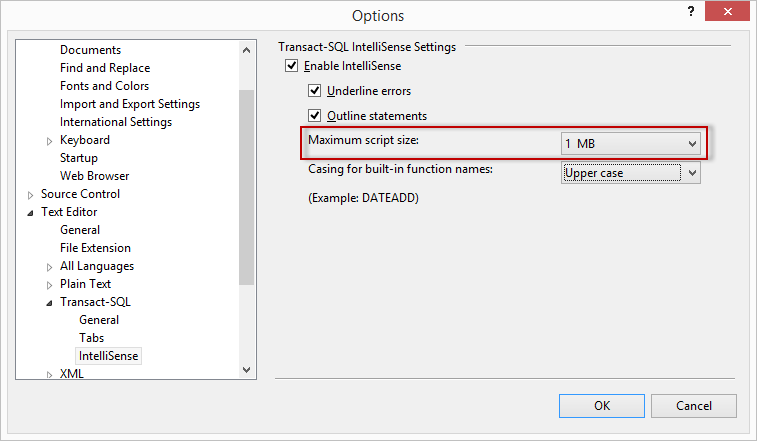The image size is (757, 441).
Task: Click the OK button
Action: pyautogui.click(x=602, y=406)
